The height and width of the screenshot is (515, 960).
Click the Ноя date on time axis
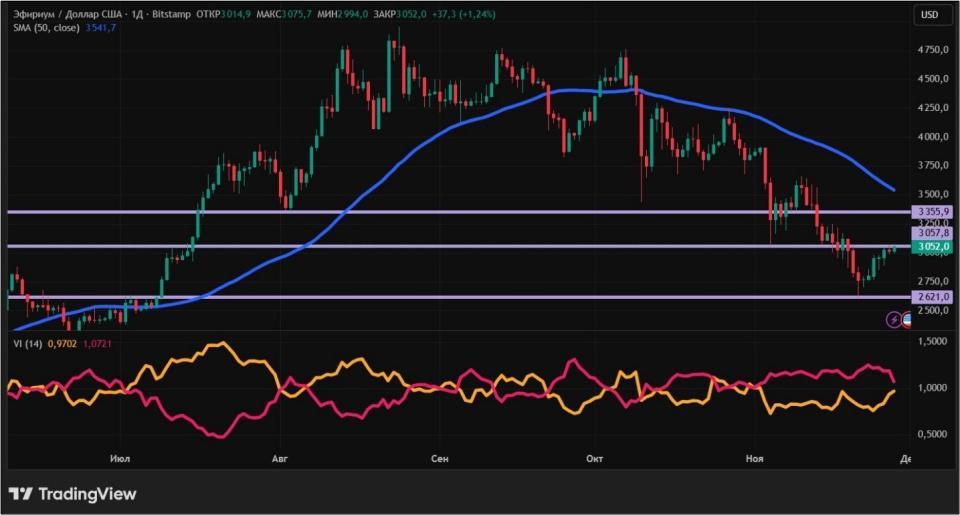click(x=755, y=459)
